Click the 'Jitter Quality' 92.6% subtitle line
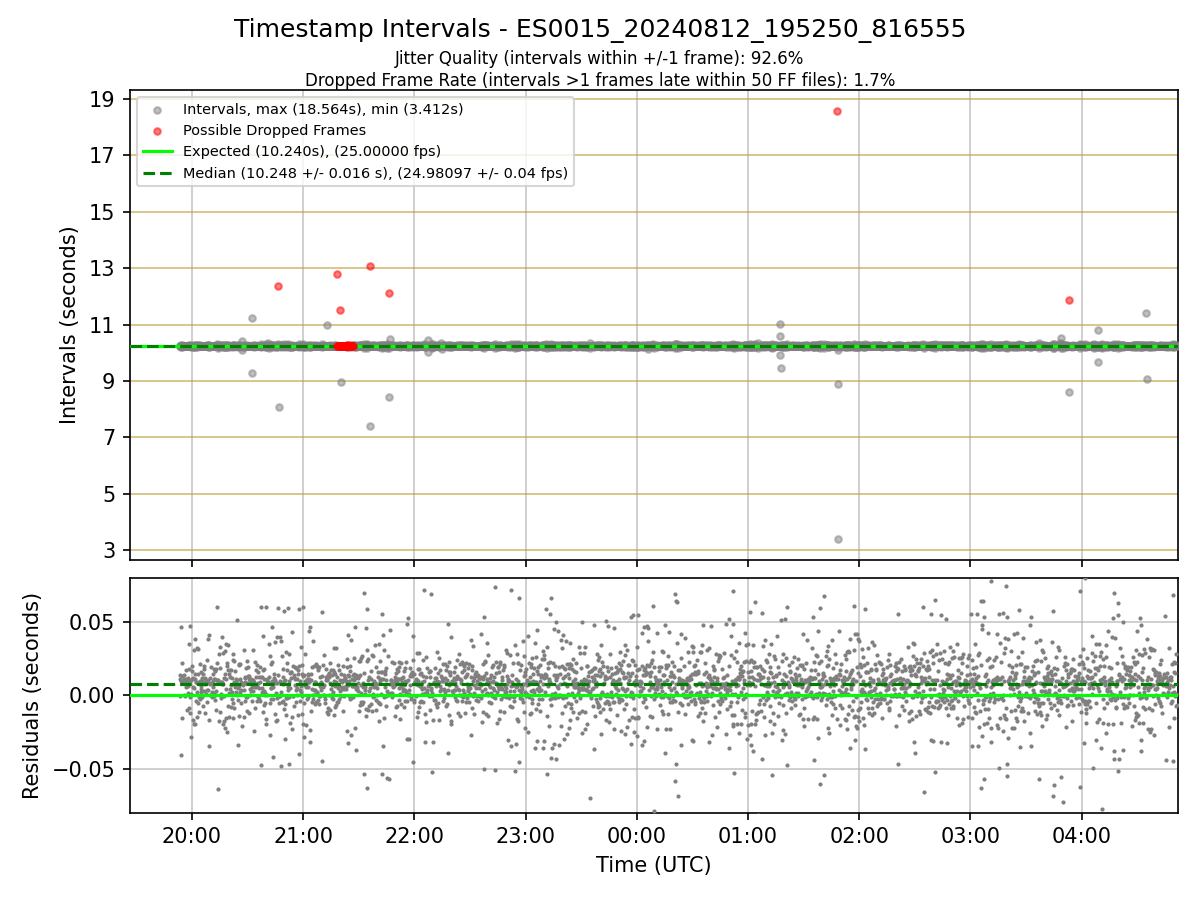1200x900 pixels. click(599, 58)
